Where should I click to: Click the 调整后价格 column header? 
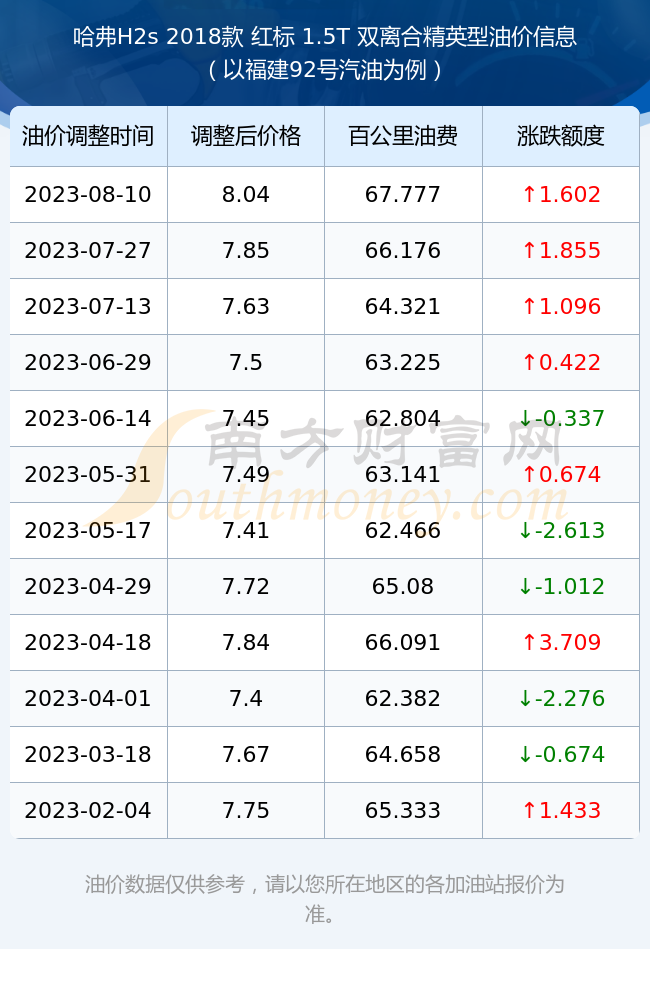(246, 136)
